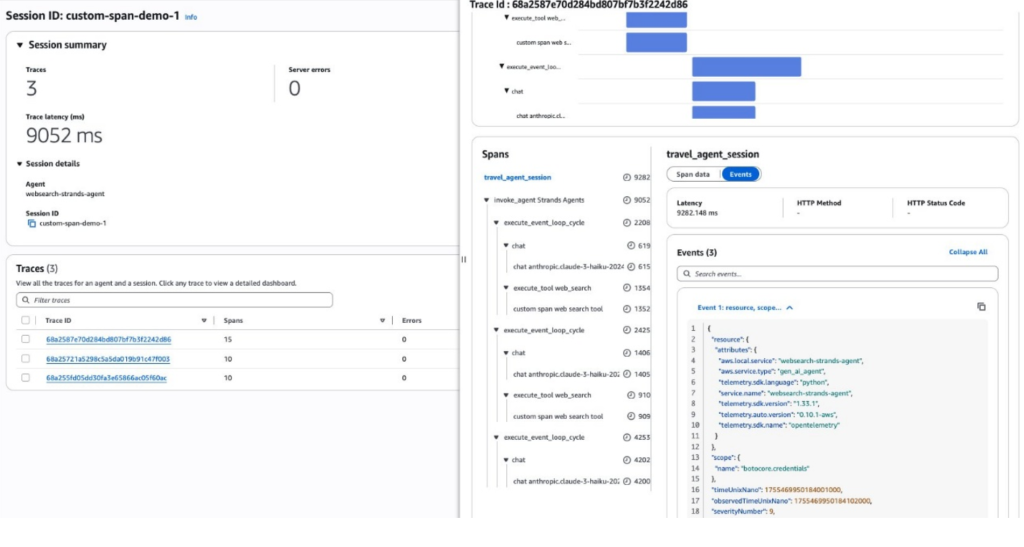Image resolution: width=1024 pixels, height=547 pixels.
Task: Focus the Filter traces input
Action: point(174,300)
